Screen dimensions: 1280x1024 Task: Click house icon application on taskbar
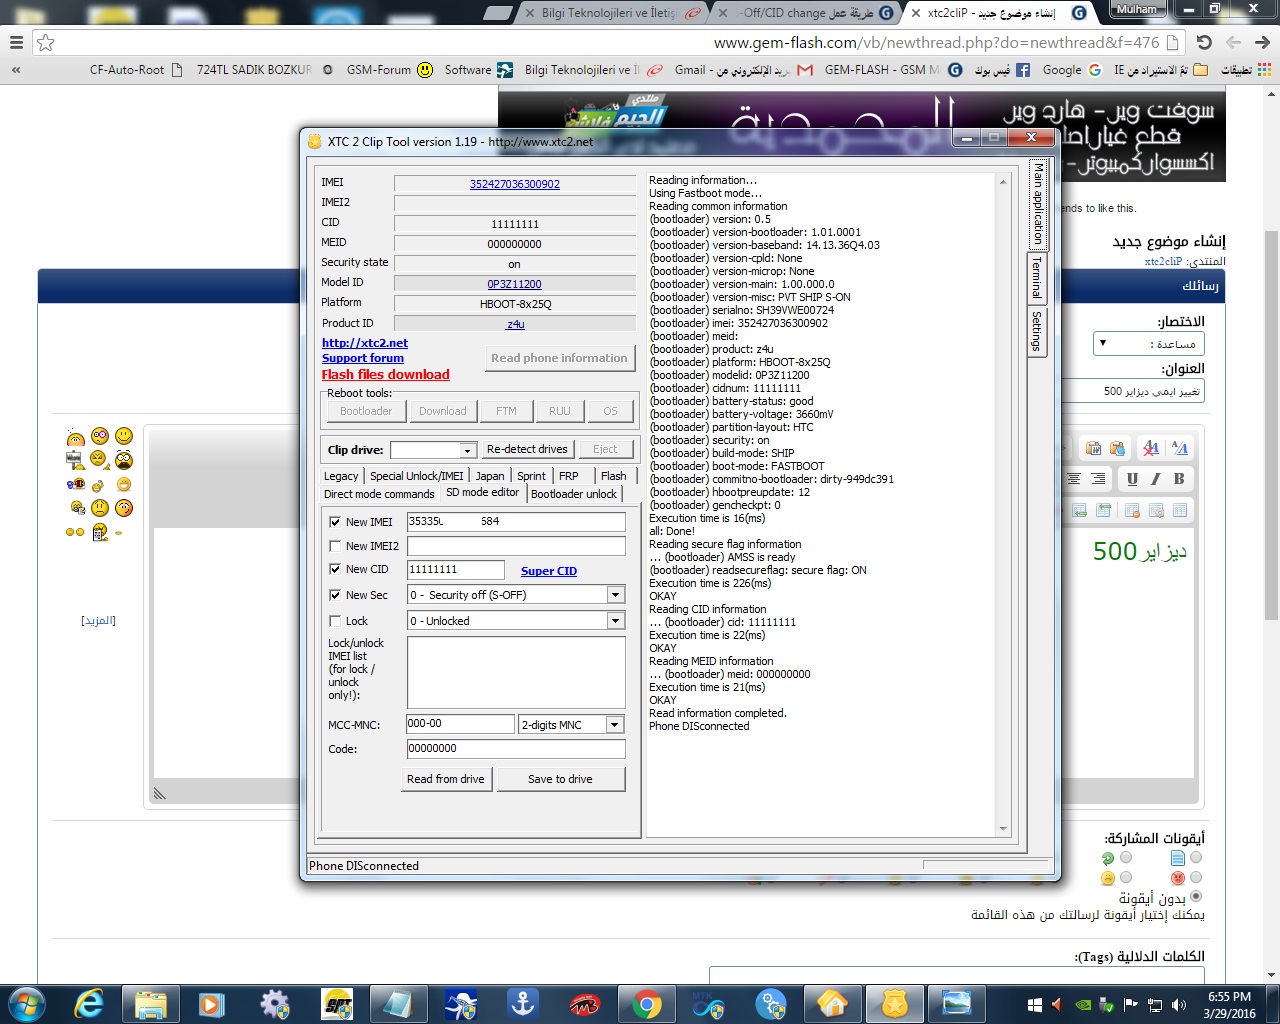click(x=833, y=1003)
